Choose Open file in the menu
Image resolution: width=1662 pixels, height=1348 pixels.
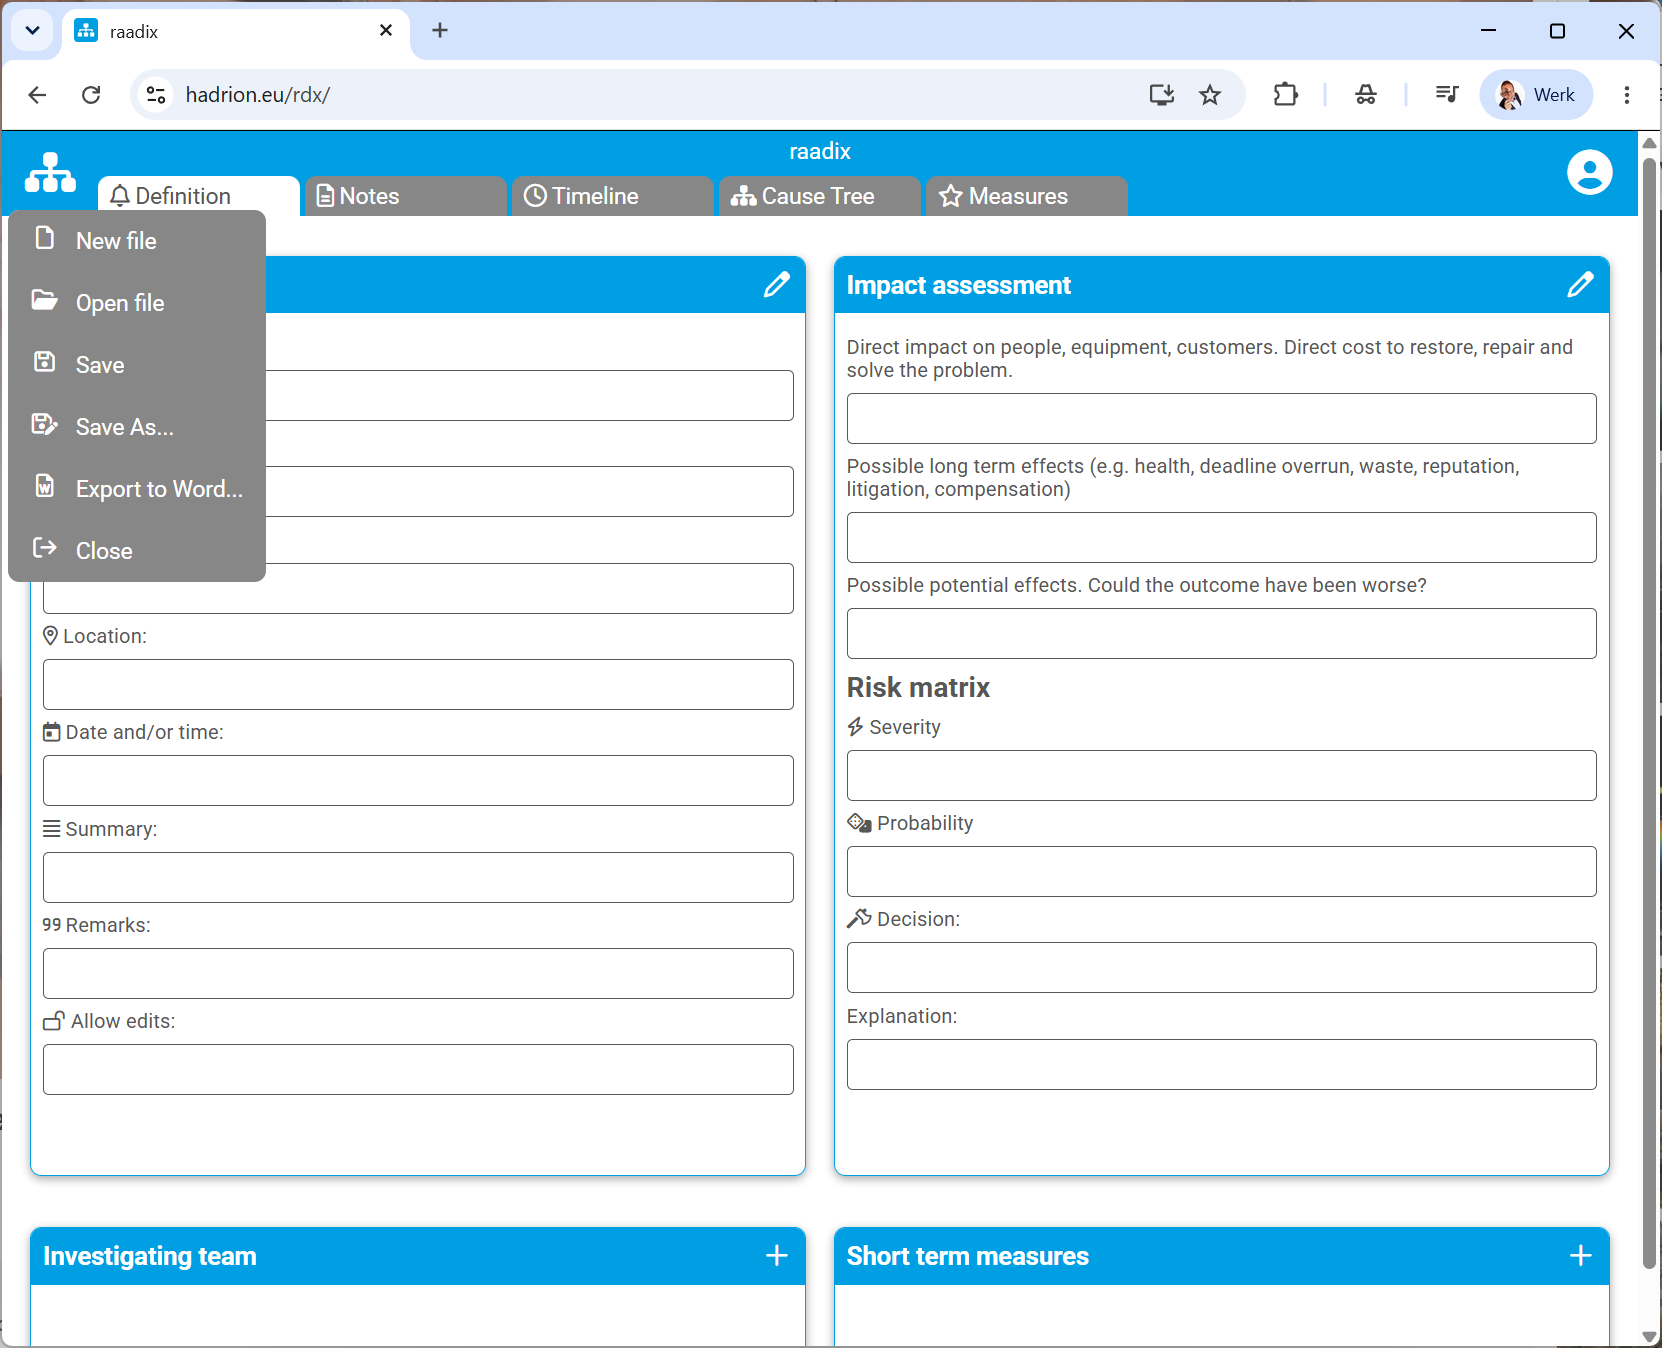click(137, 303)
